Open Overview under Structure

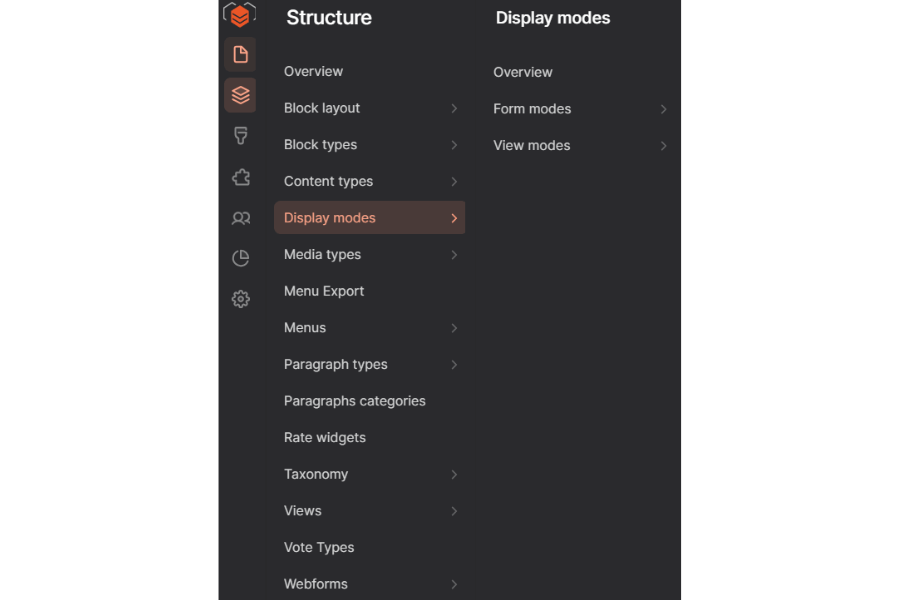(x=313, y=71)
